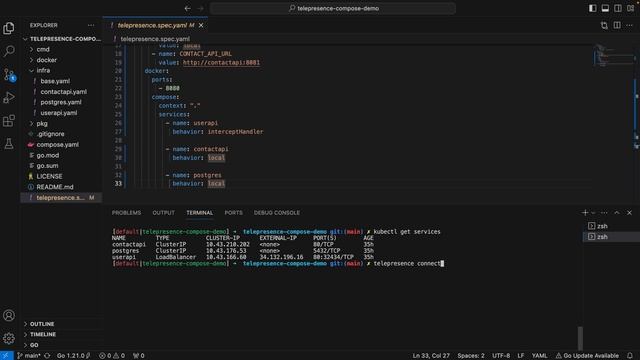Open the Search view in activity bar
The width and height of the screenshot is (640, 360).
pyautogui.click(x=9, y=51)
